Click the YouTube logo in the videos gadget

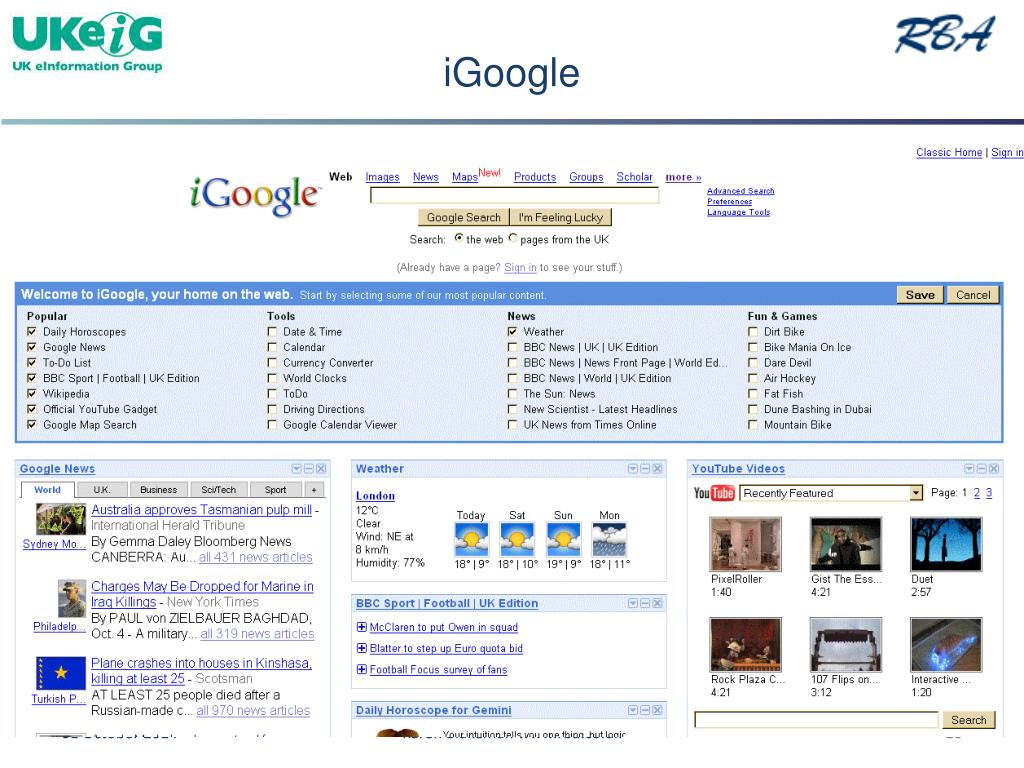click(714, 493)
